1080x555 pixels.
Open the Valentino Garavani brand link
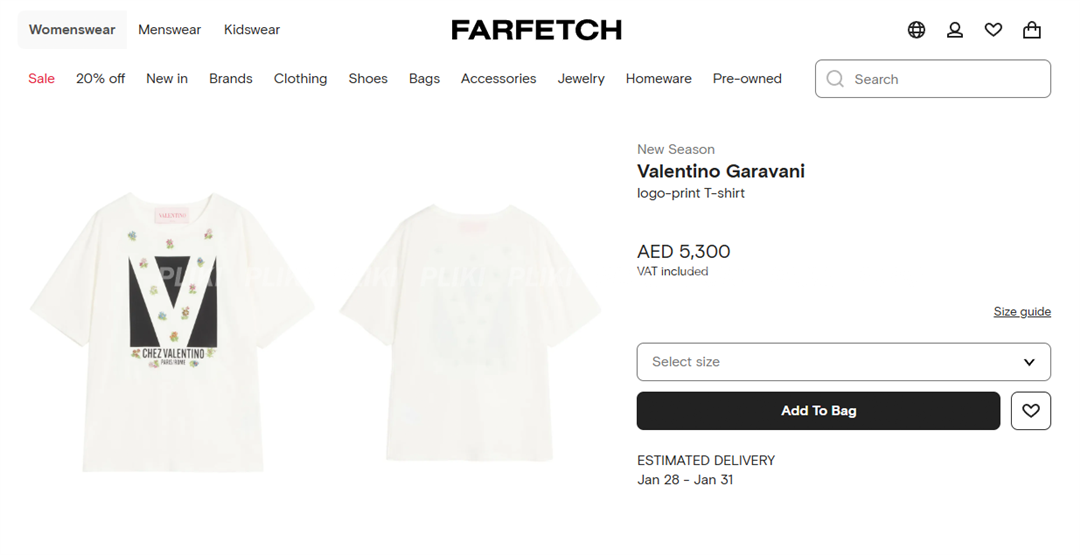721,171
